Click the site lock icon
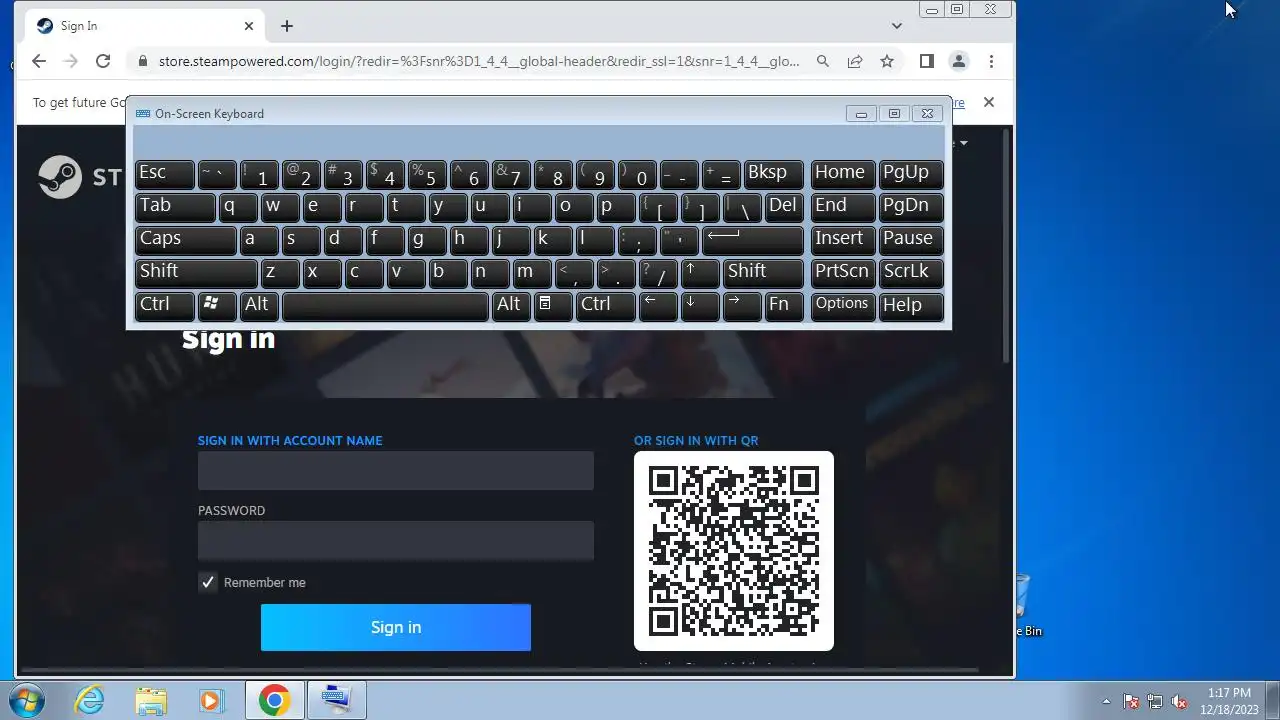This screenshot has height=720, width=1280. (142, 61)
